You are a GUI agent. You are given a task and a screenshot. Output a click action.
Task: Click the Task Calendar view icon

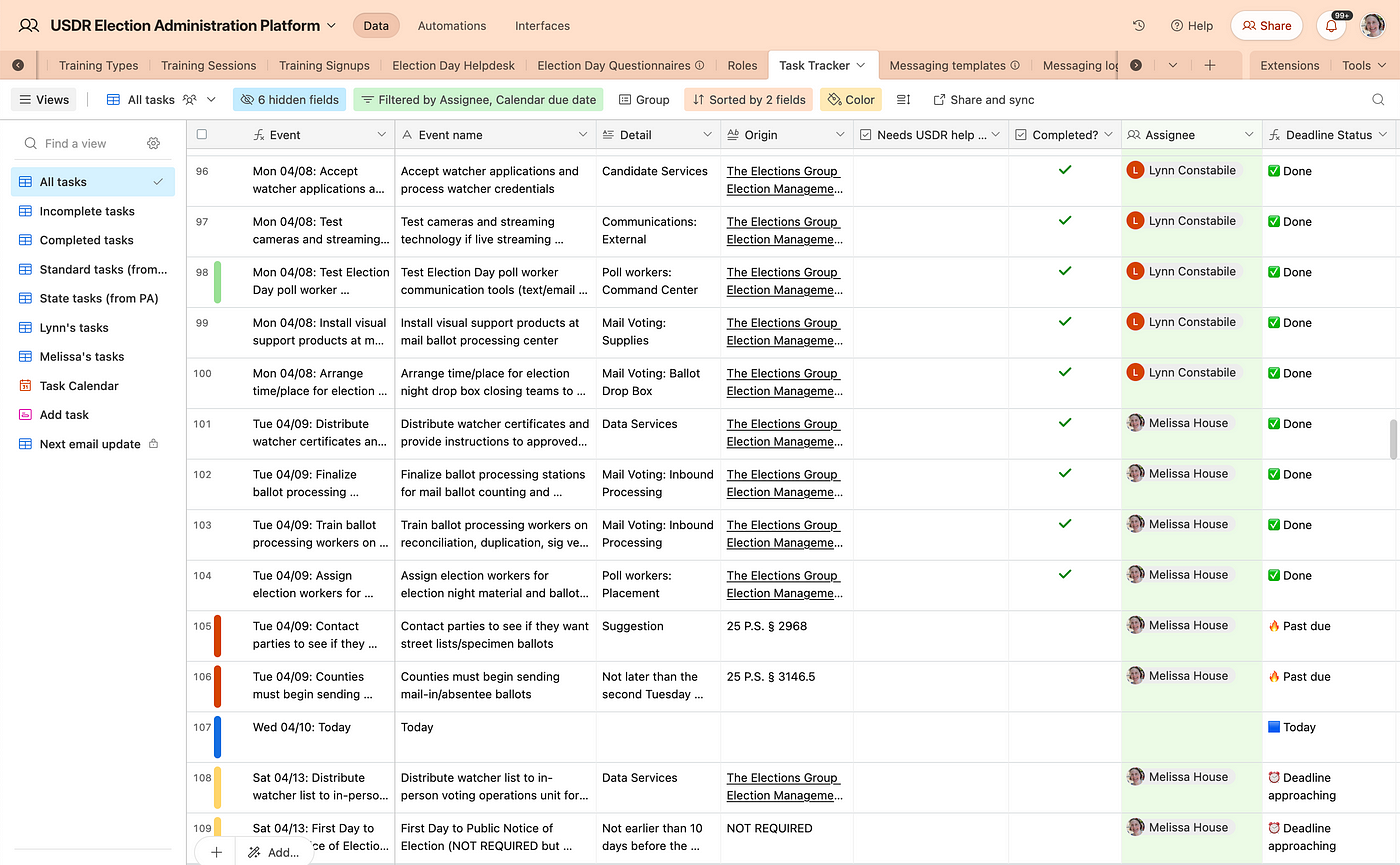(26, 386)
